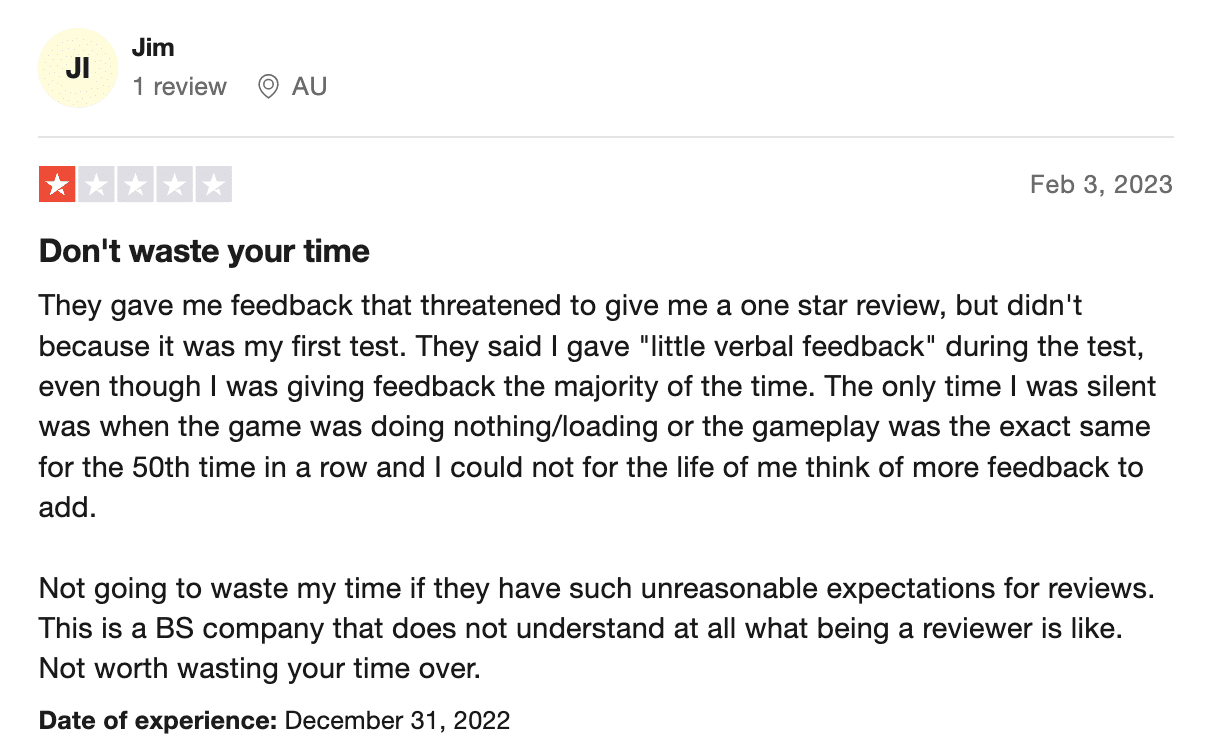The height and width of the screenshot is (754, 1208).
Task: Click the fifth grey rating star
Action: tap(213, 185)
